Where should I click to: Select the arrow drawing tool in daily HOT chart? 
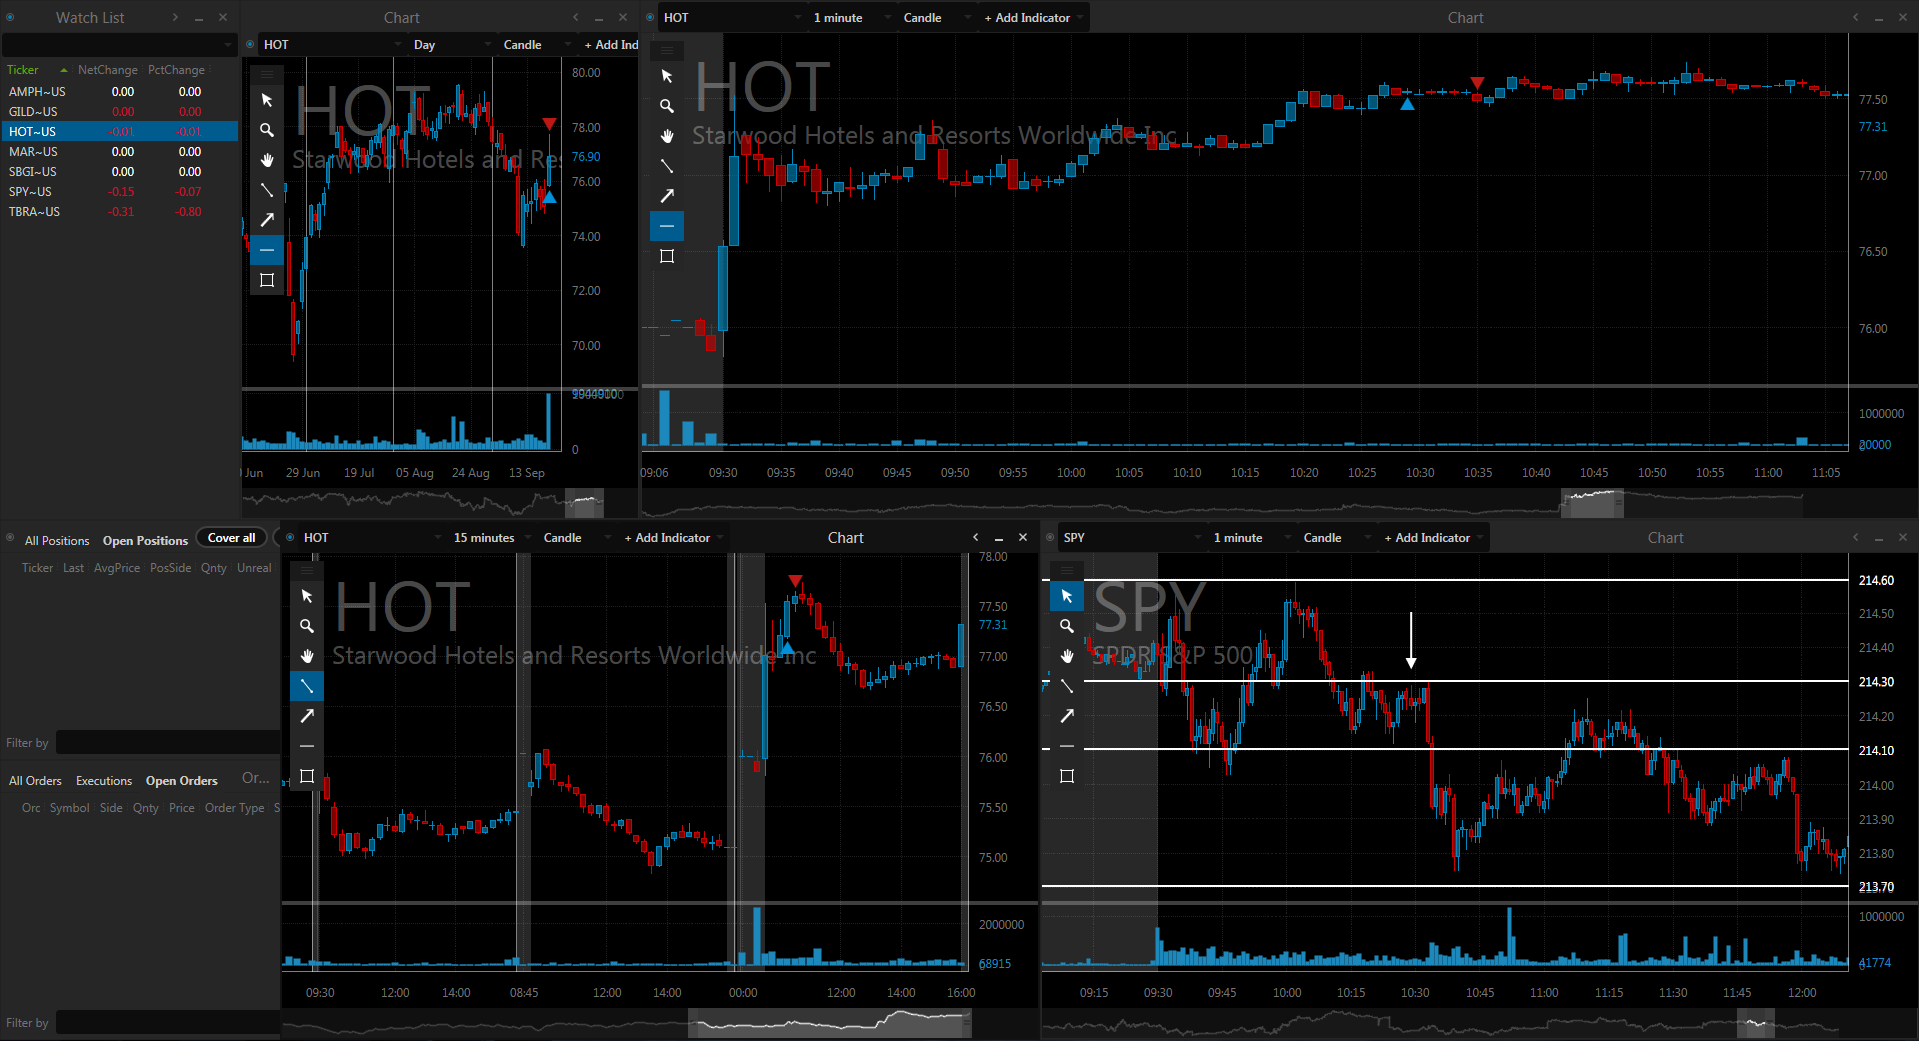click(267, 220)
